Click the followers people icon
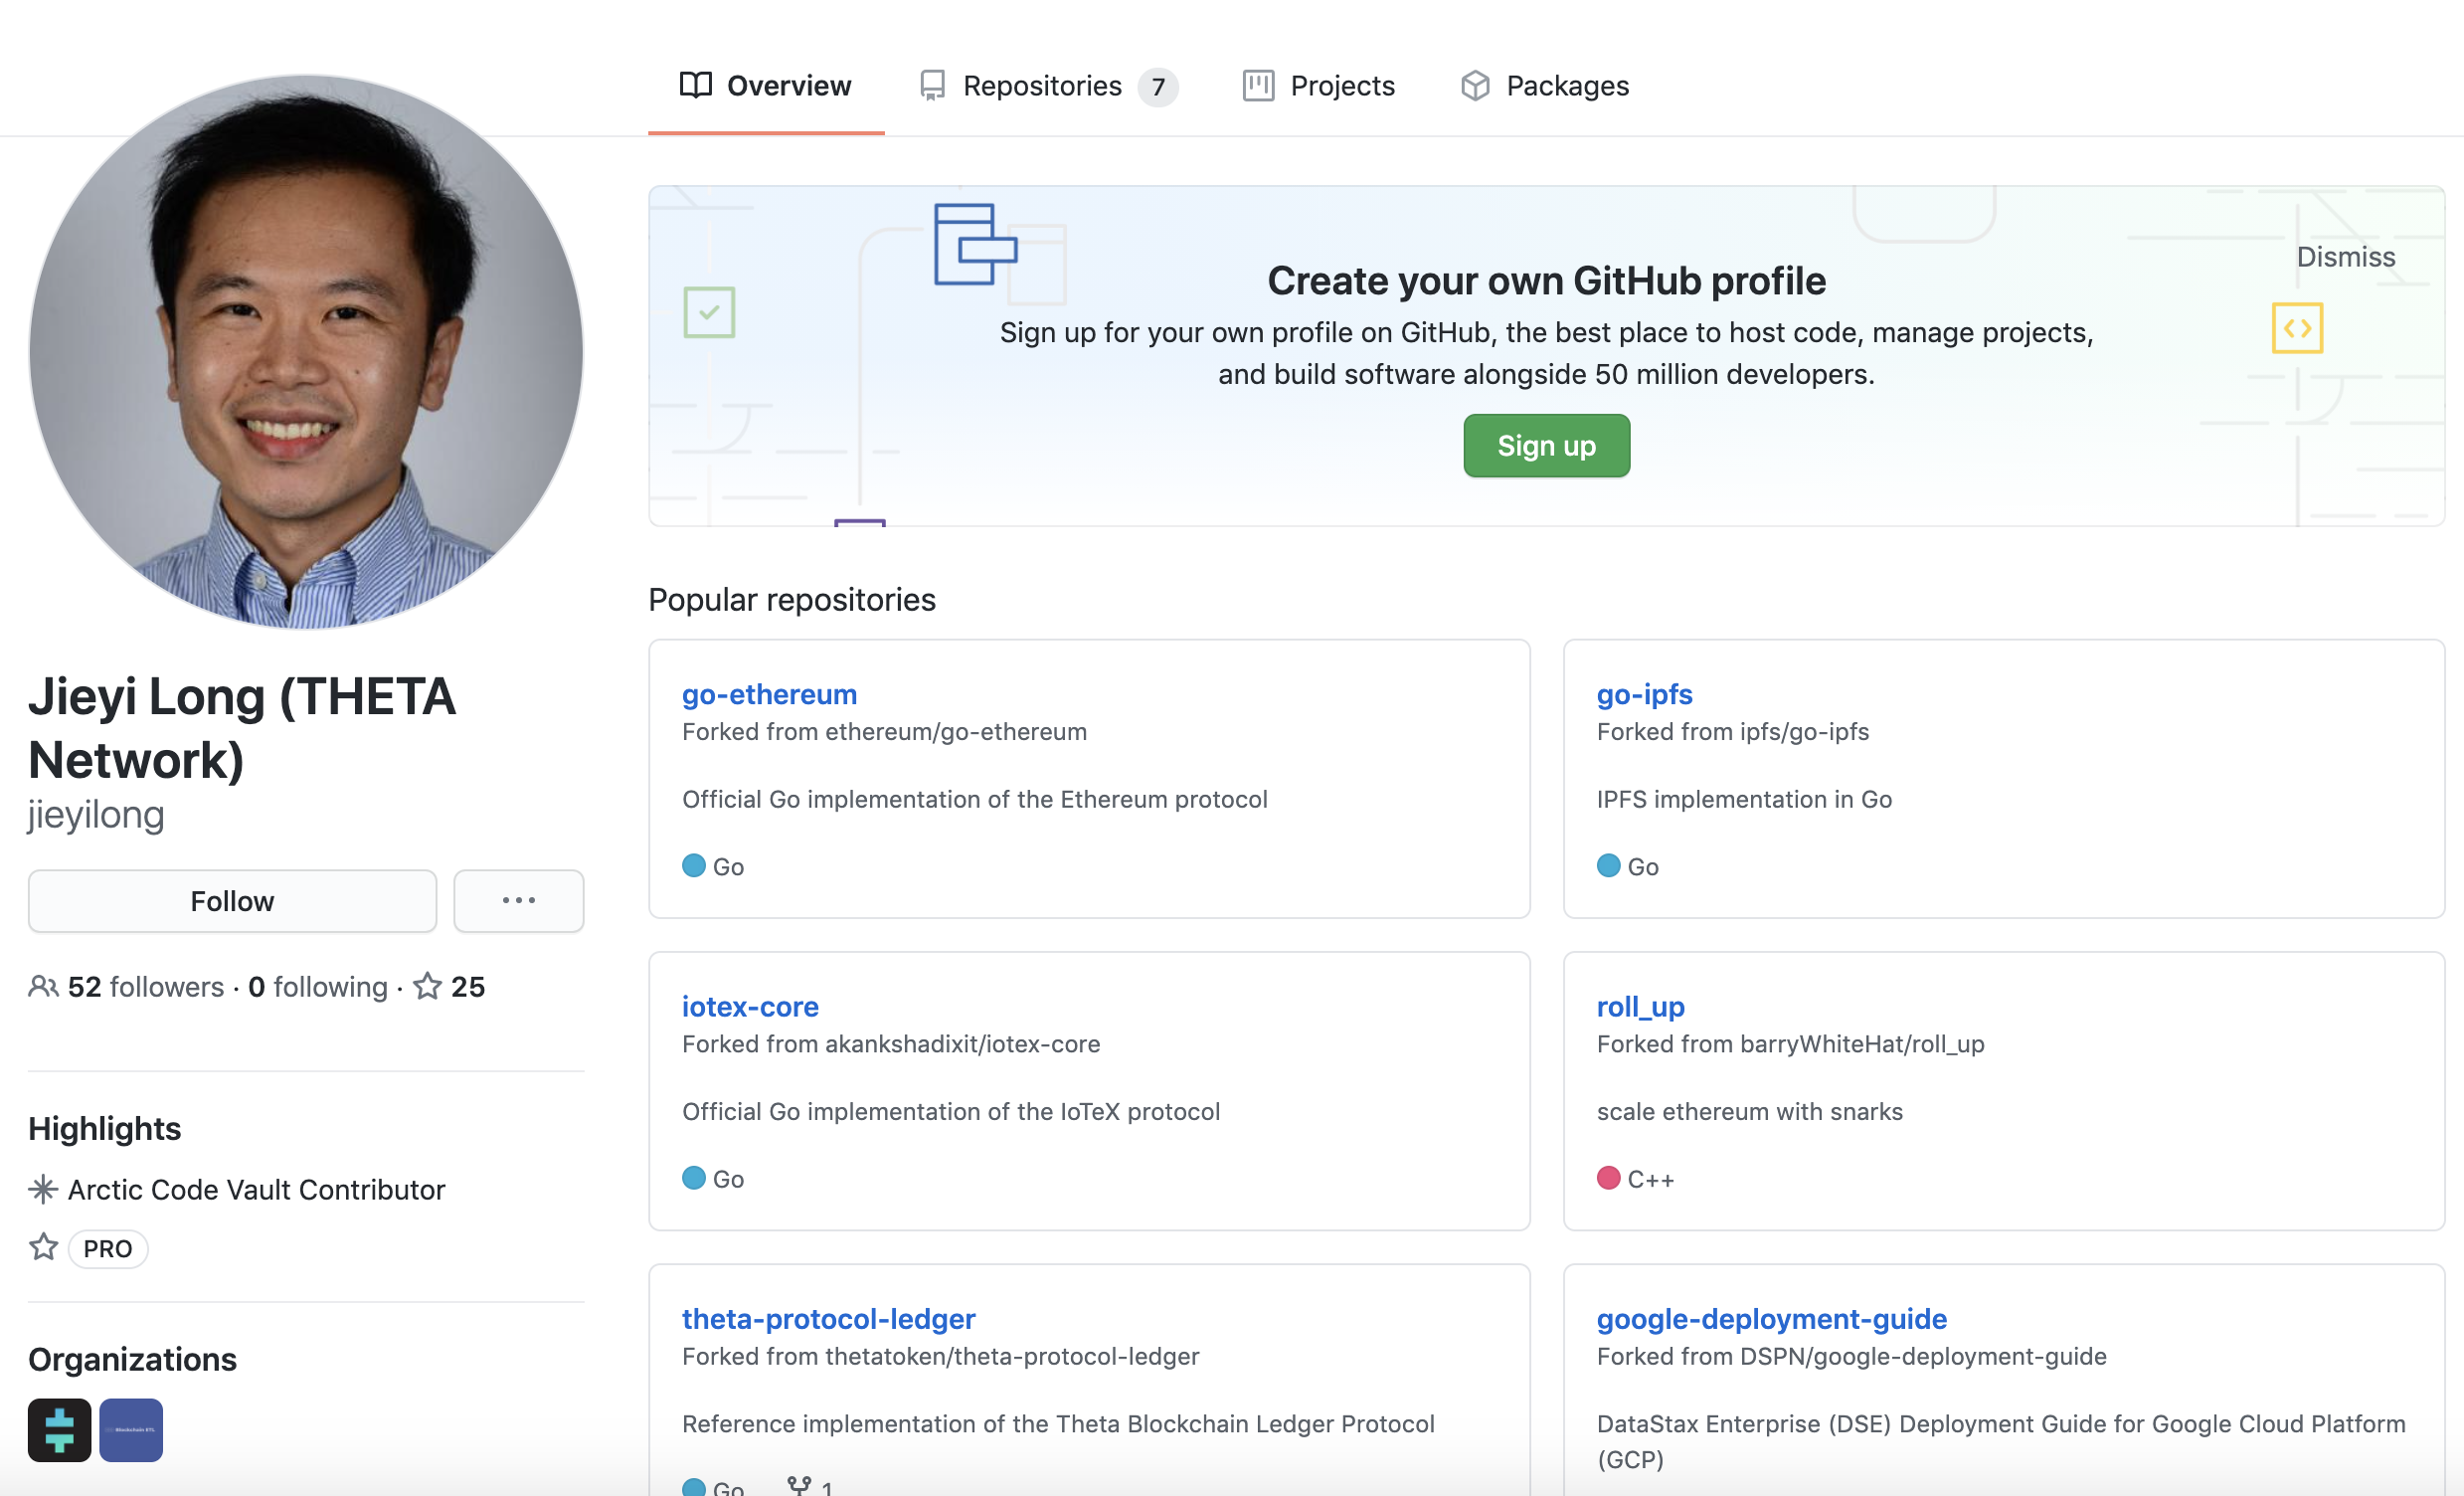2464x1496 pixels. [43, 986]
